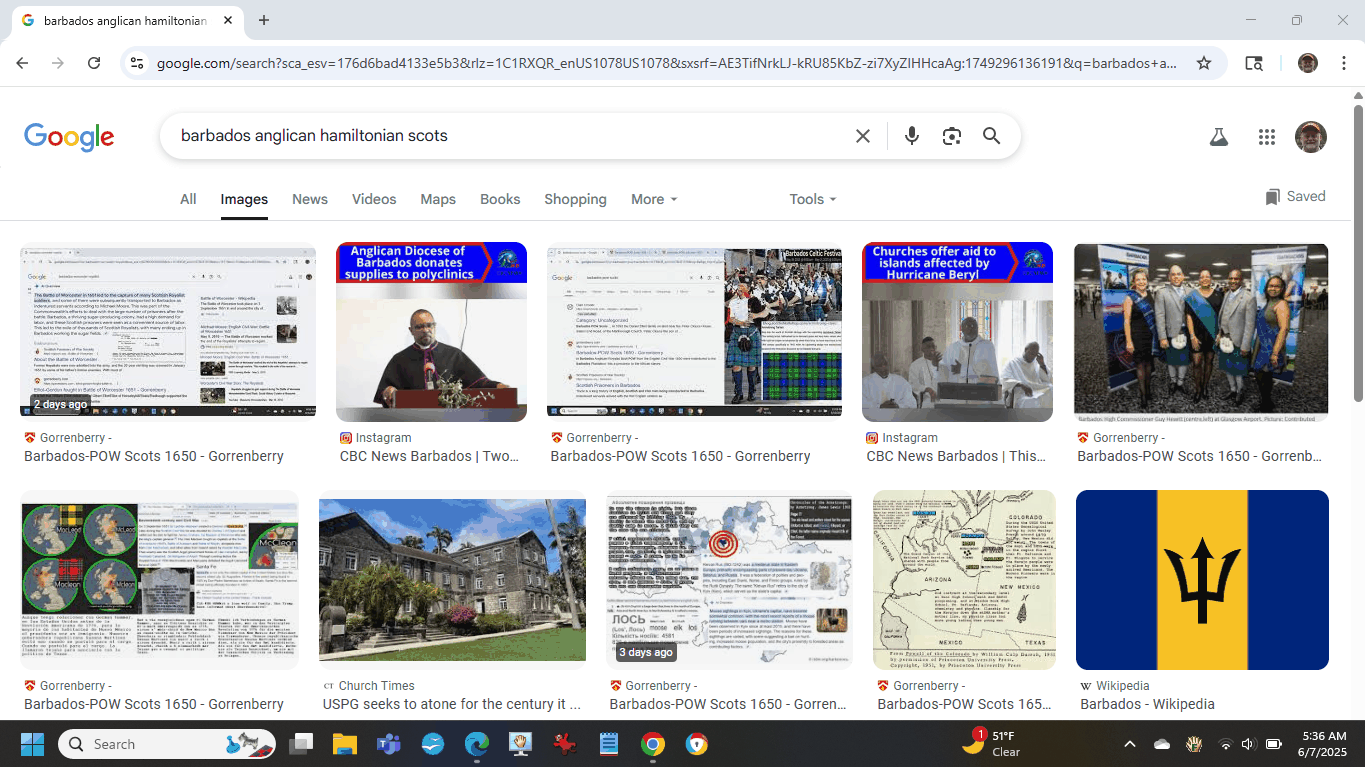The height and width of the screenshot is (767, 1365).
Task: Bookmark this page with the star icon
Action: [1204, 63]
